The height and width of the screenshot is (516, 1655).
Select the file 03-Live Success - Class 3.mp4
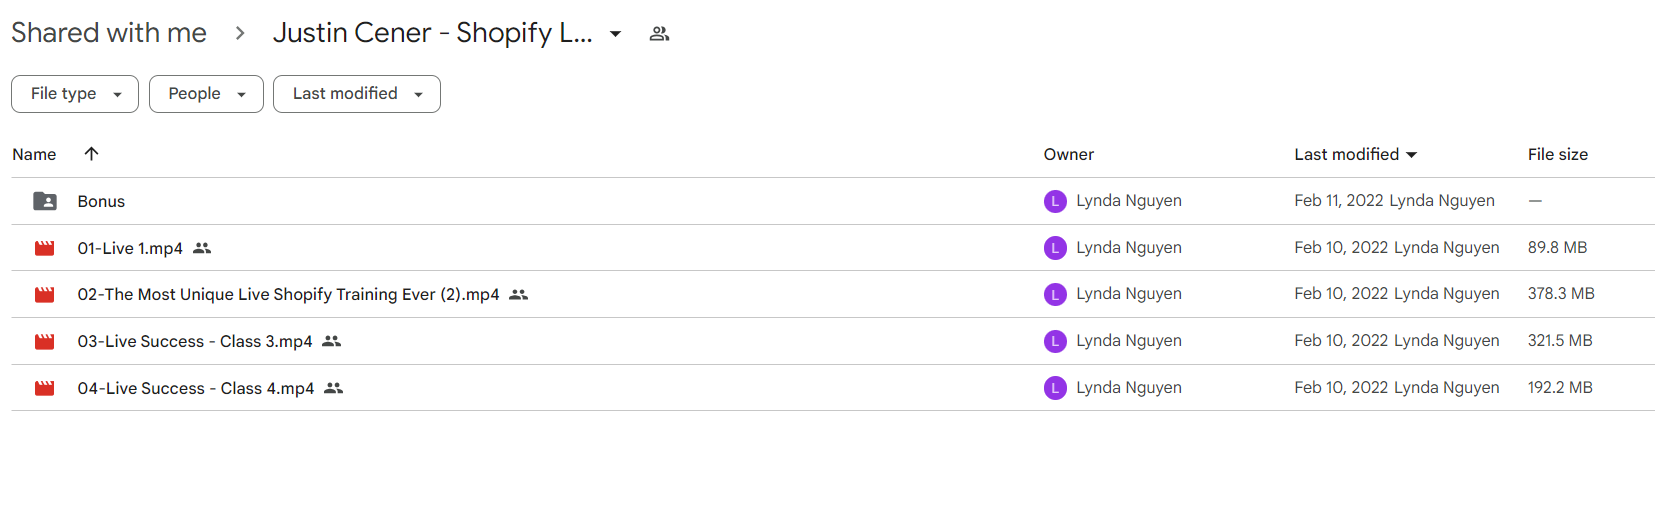[x=195, y=341]
